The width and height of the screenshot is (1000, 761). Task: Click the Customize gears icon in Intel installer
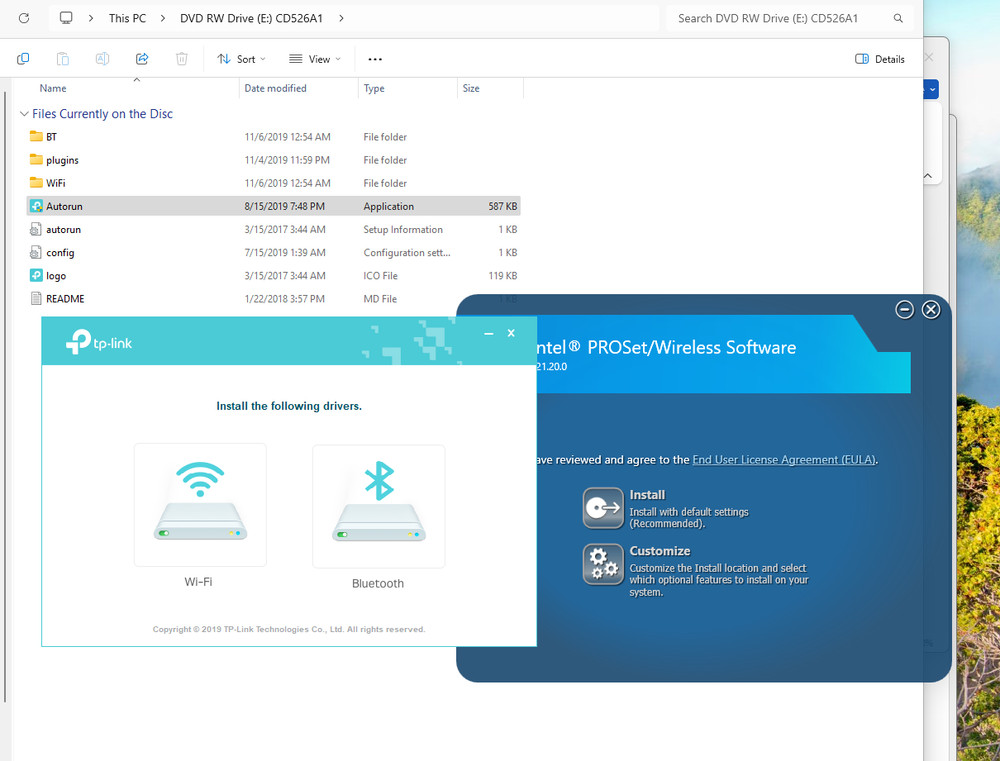(603, 564)
